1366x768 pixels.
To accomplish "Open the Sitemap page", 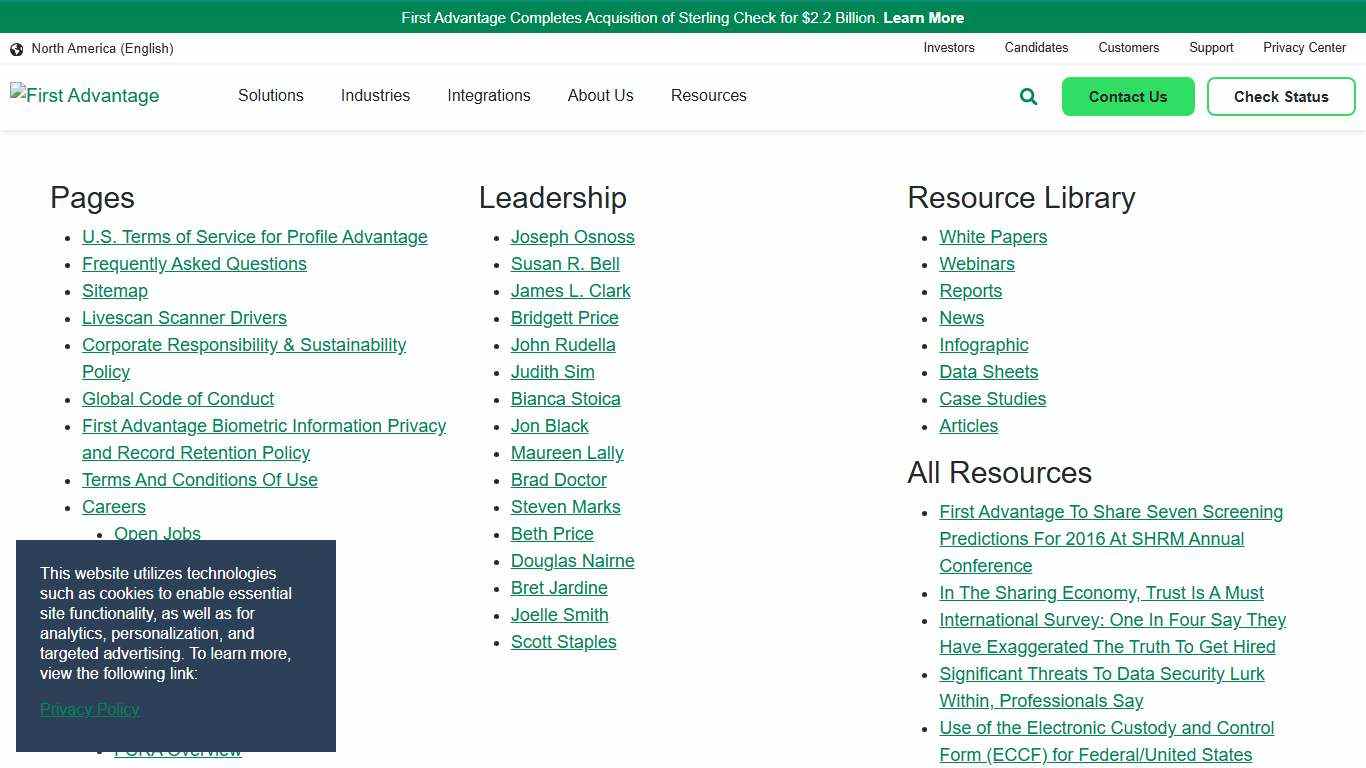I will click(114, 291).
